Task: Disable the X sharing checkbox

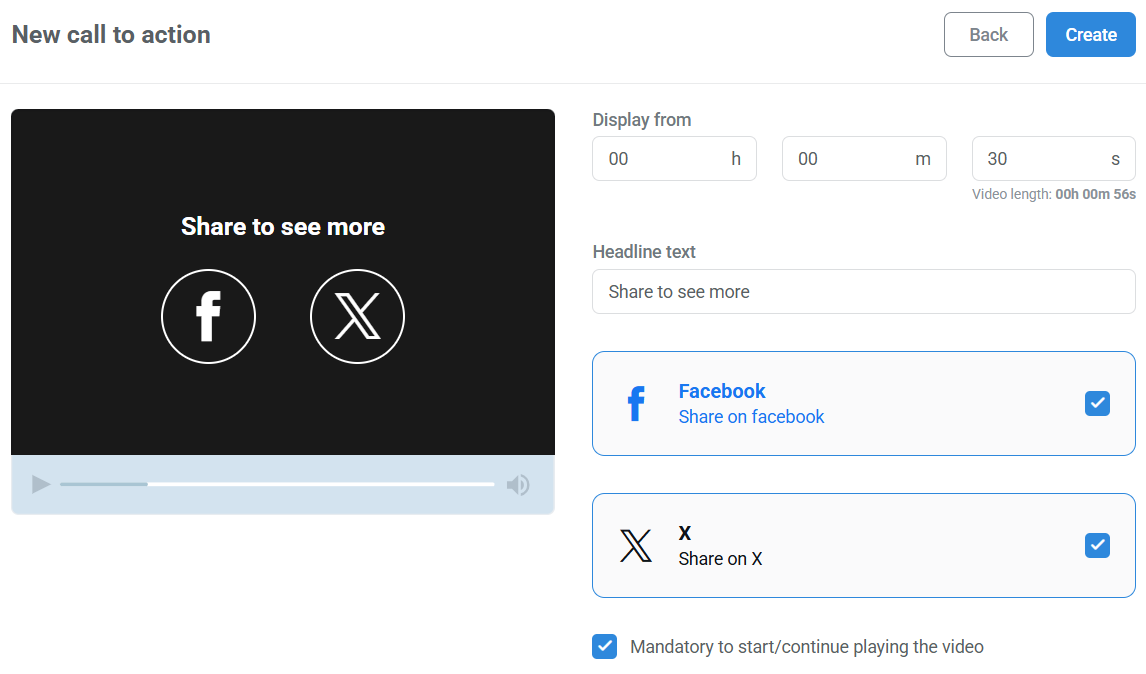Action: pyautogui.click(x=1097, y=545)
